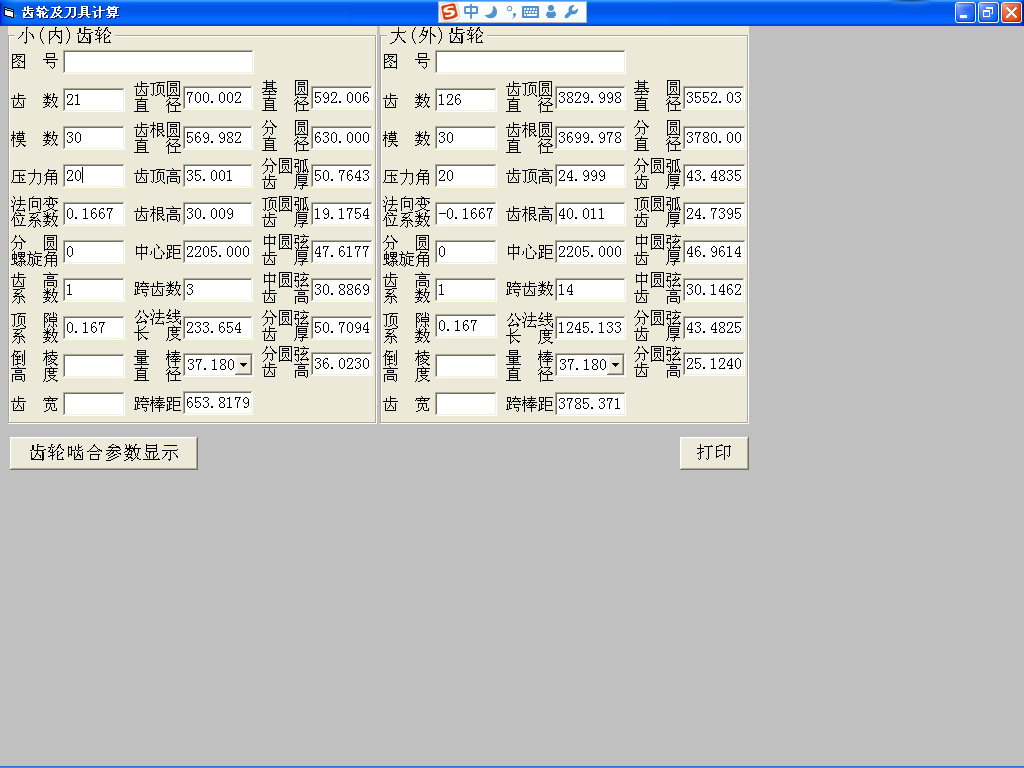1024x768 pixels.
Task: Edit small gear 跨齿数 value 3
Action: 218,289
